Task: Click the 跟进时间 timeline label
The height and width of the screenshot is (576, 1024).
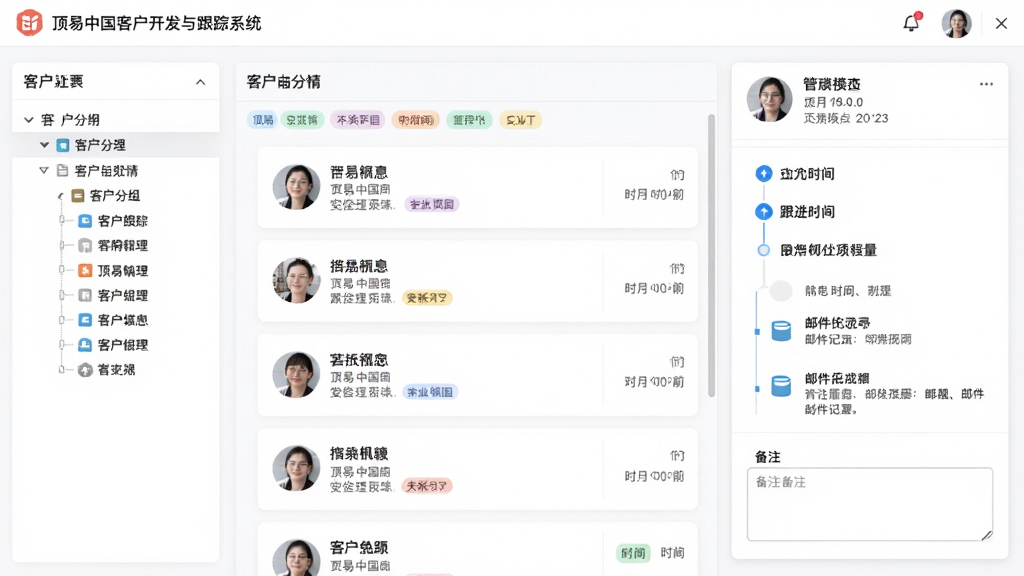Action: point(807,212)
